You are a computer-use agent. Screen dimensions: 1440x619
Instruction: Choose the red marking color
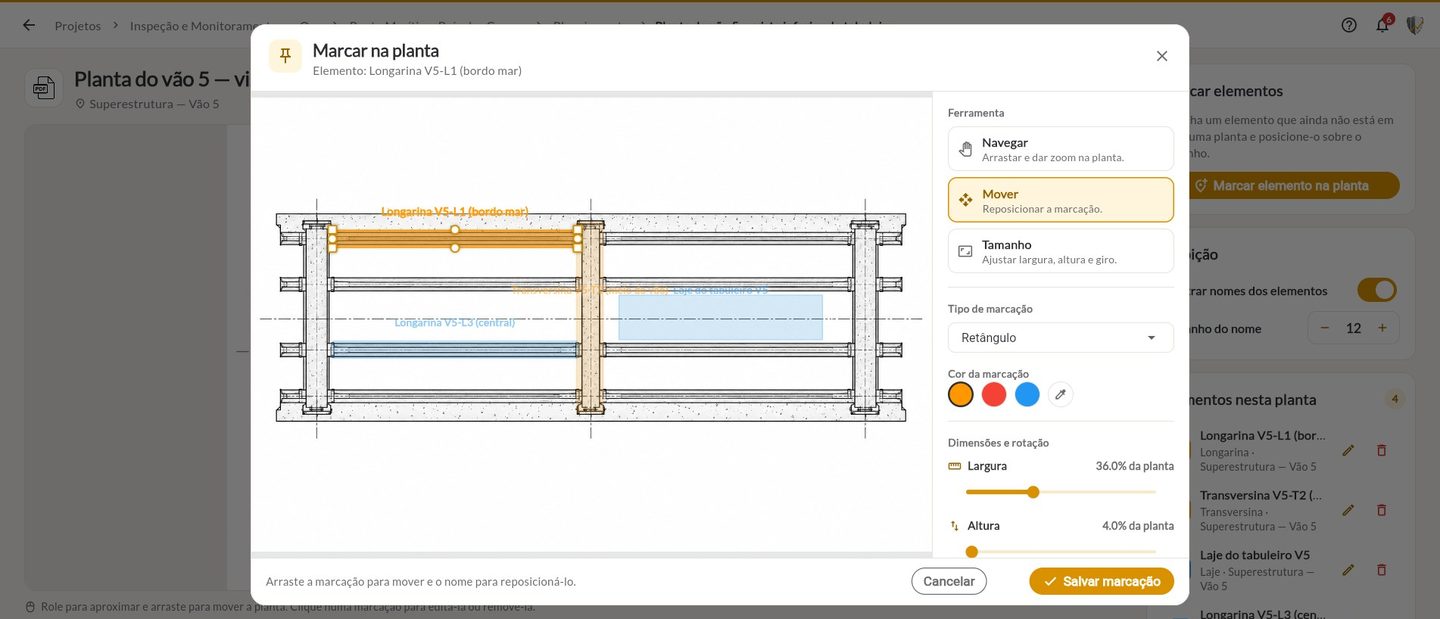pyautogui.click(x=994, y=394)
